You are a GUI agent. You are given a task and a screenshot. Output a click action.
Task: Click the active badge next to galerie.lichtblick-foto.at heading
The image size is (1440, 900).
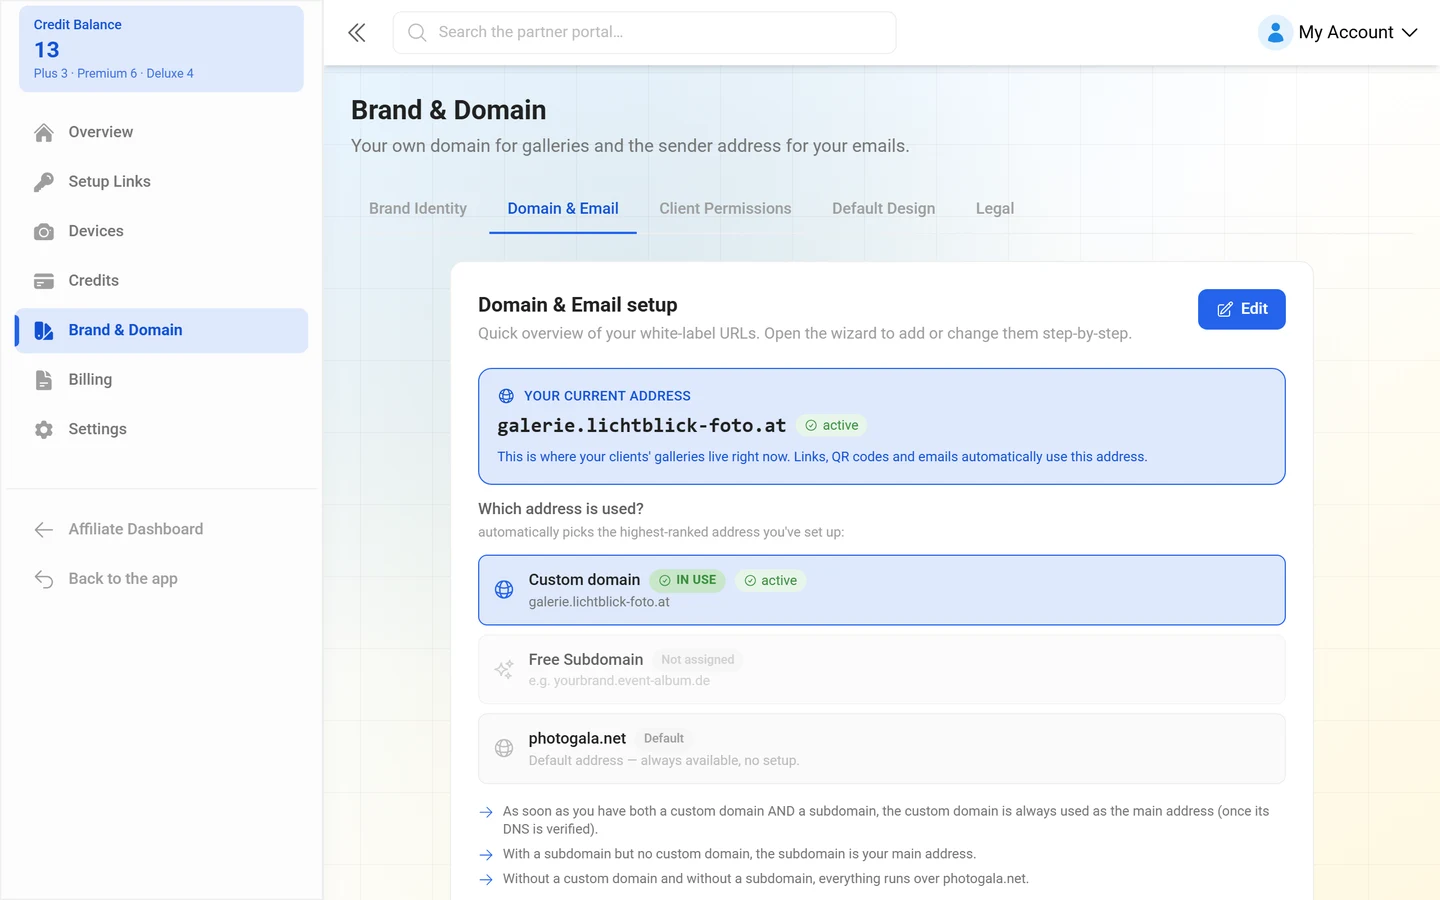click(x=831, y=426)
